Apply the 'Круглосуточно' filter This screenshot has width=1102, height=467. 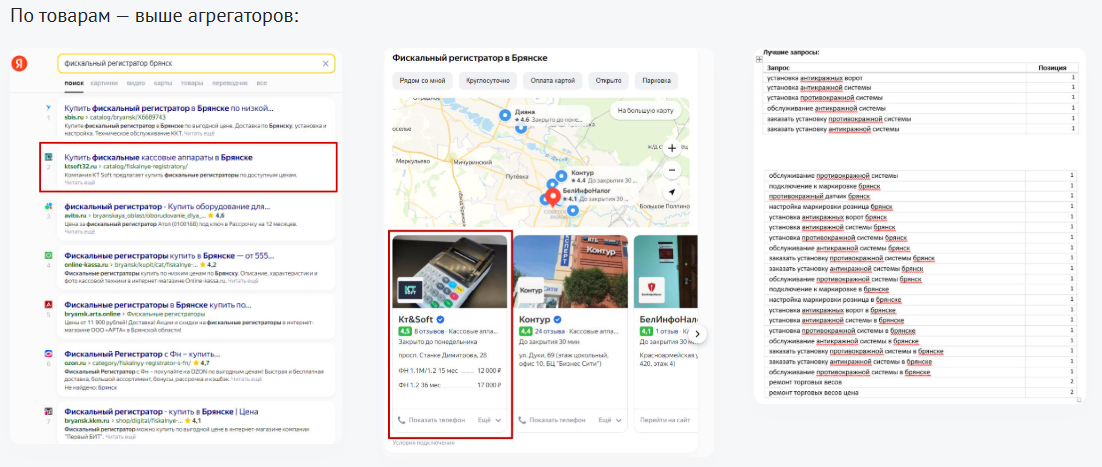pos(488,81)
